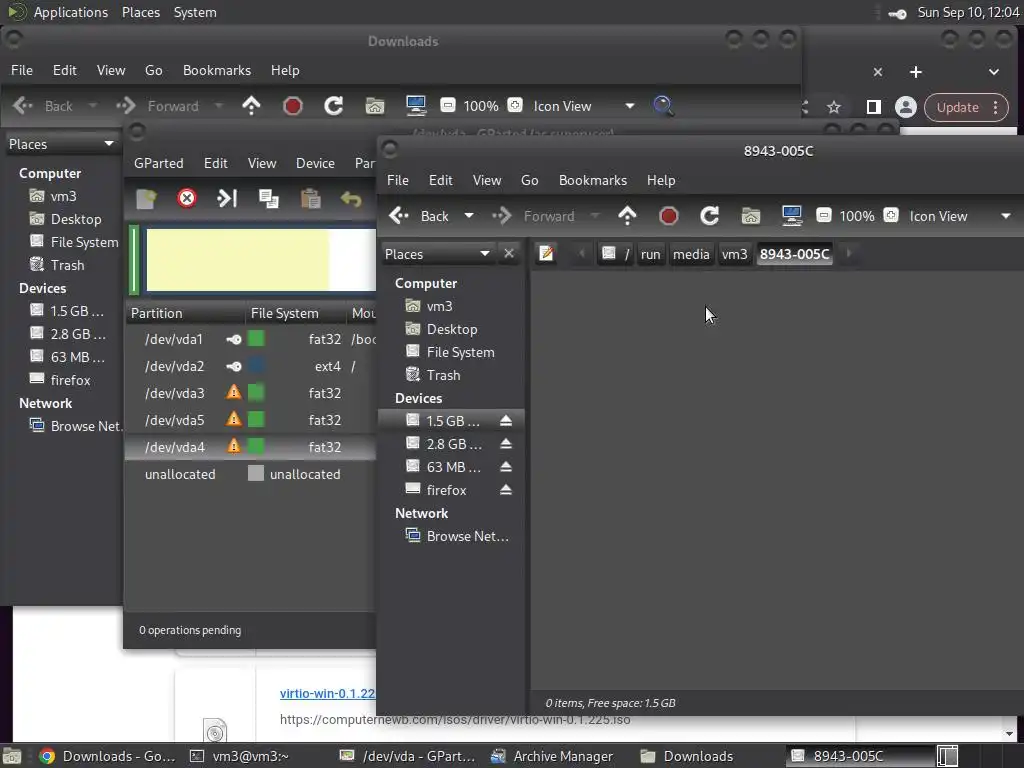The width and height of the screenshot is (1024, 768).
Task: Open new Chrome tab with plus
Action: coord(916,72)
